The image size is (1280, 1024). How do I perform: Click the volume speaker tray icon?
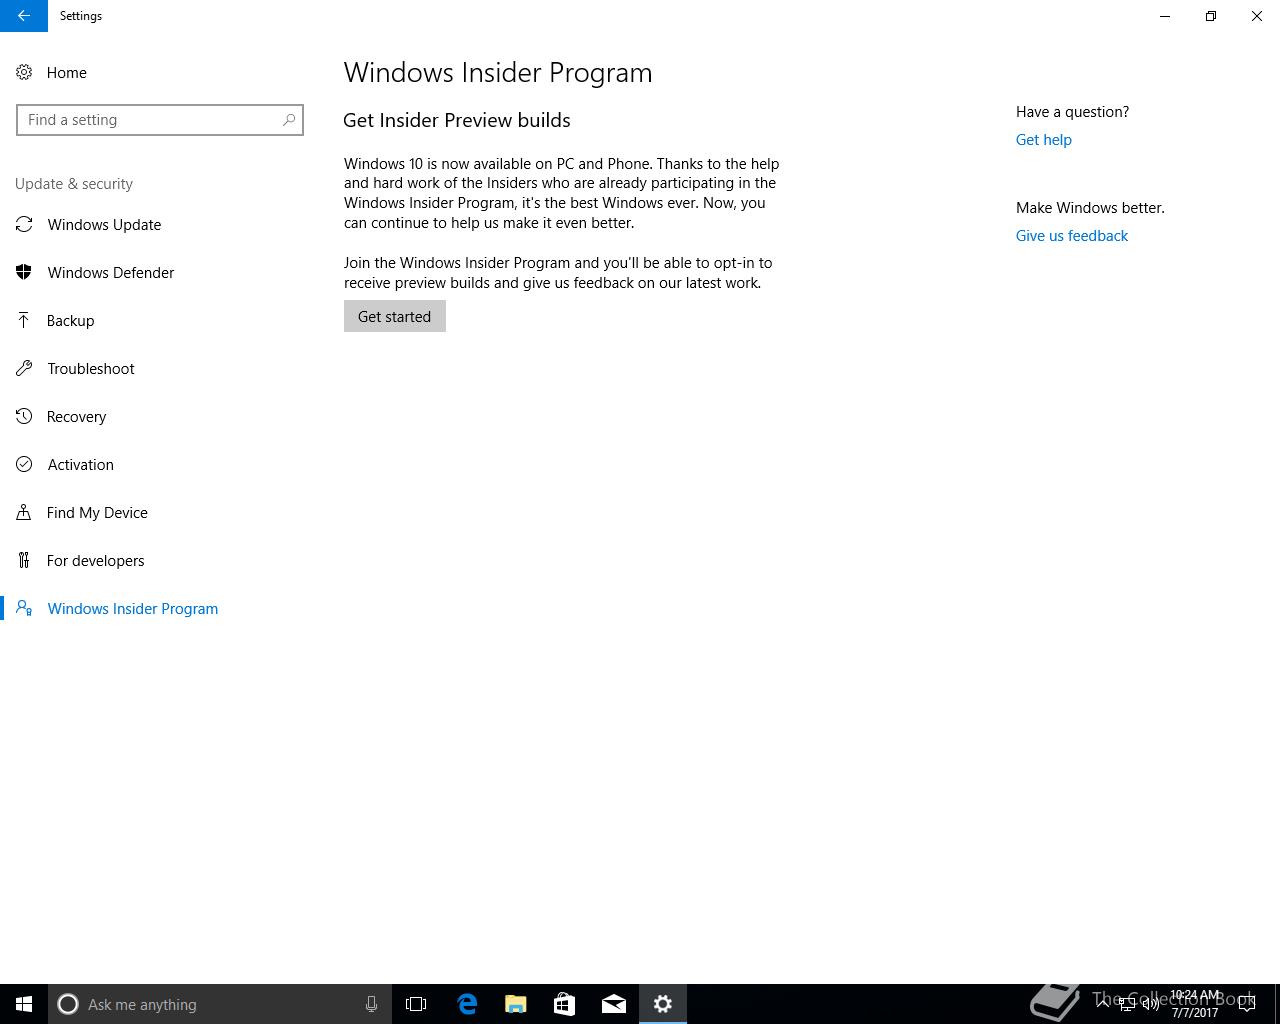click(1151, 1004)
